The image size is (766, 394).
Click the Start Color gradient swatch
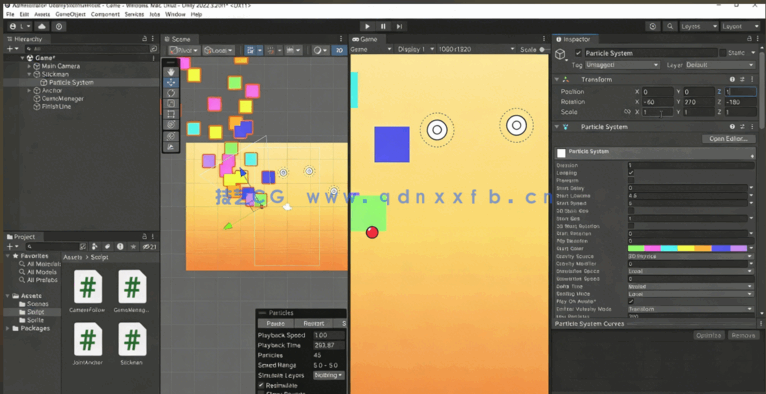point(687,249)
